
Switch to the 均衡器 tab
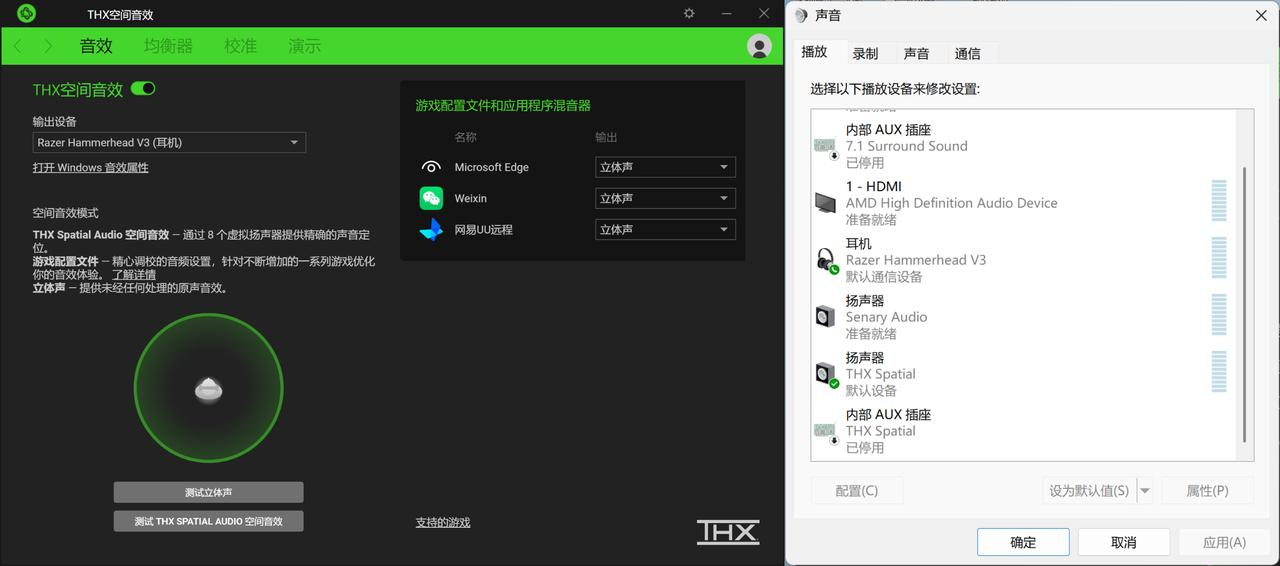(x=168, y=46)
